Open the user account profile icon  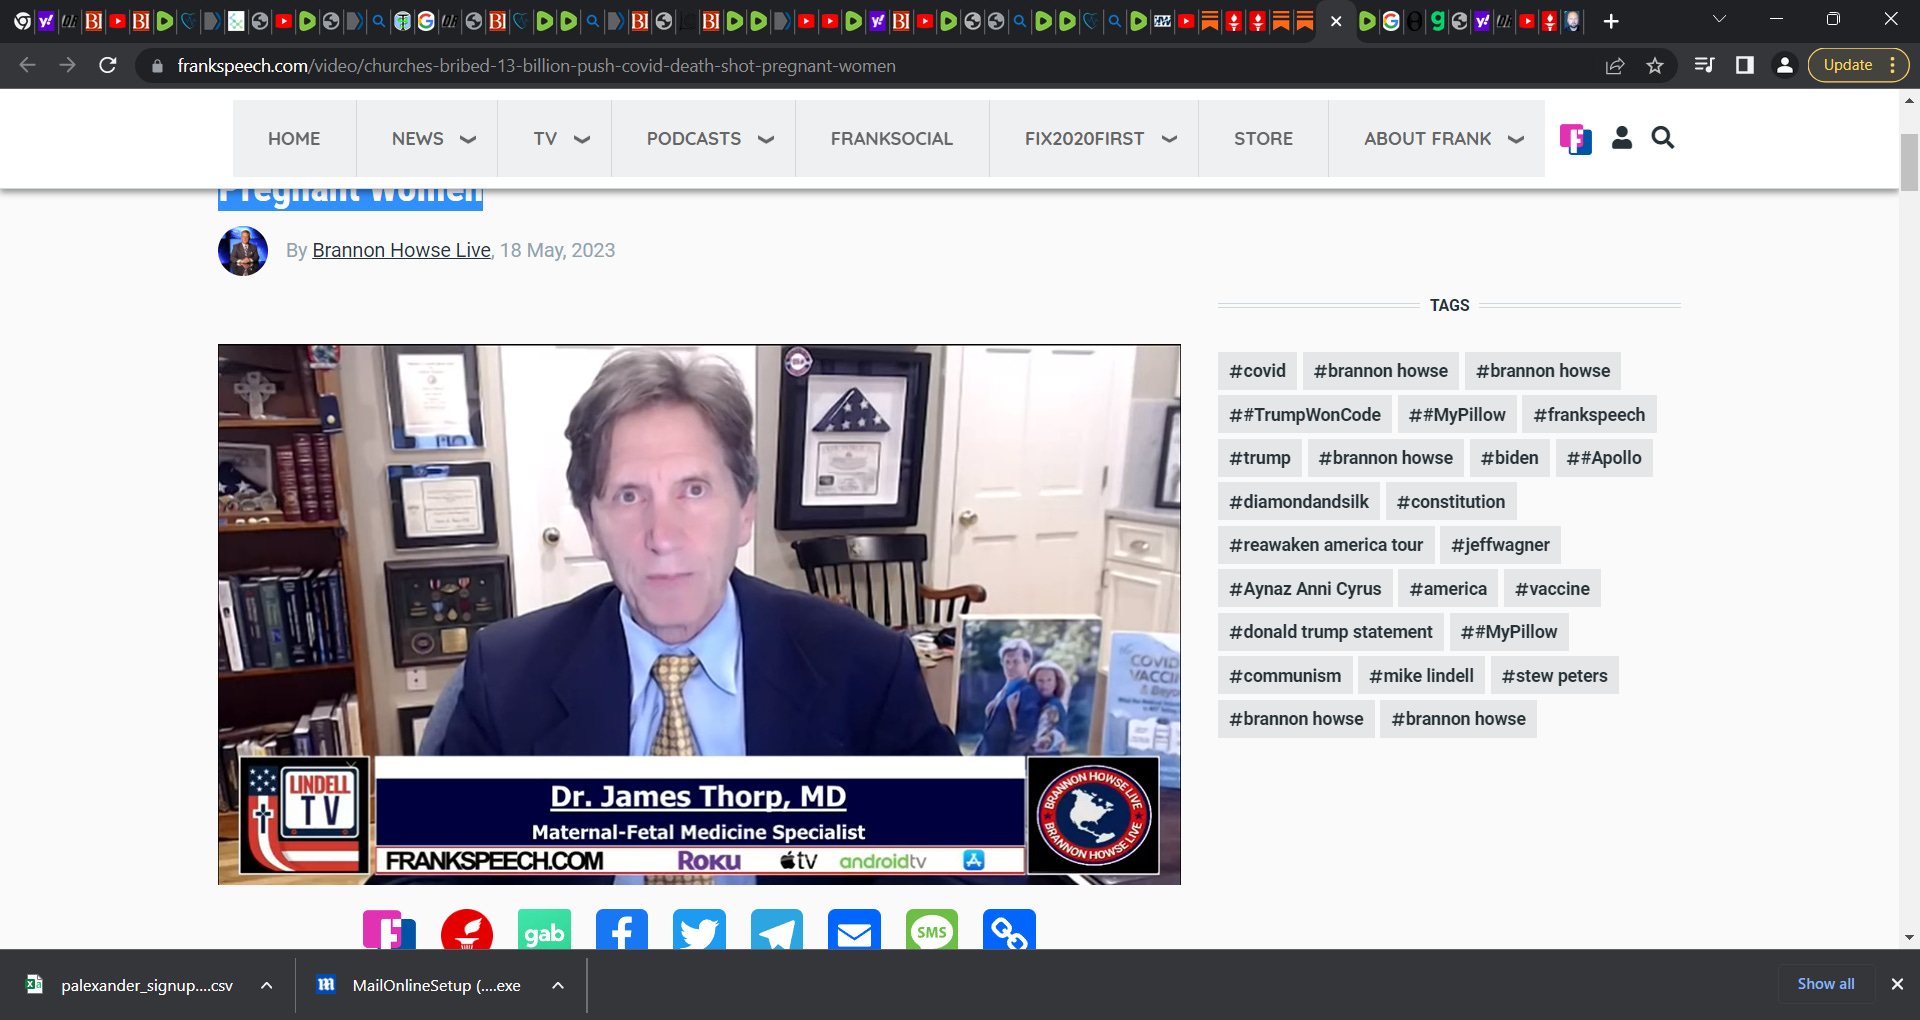(x=1621, y=138)
